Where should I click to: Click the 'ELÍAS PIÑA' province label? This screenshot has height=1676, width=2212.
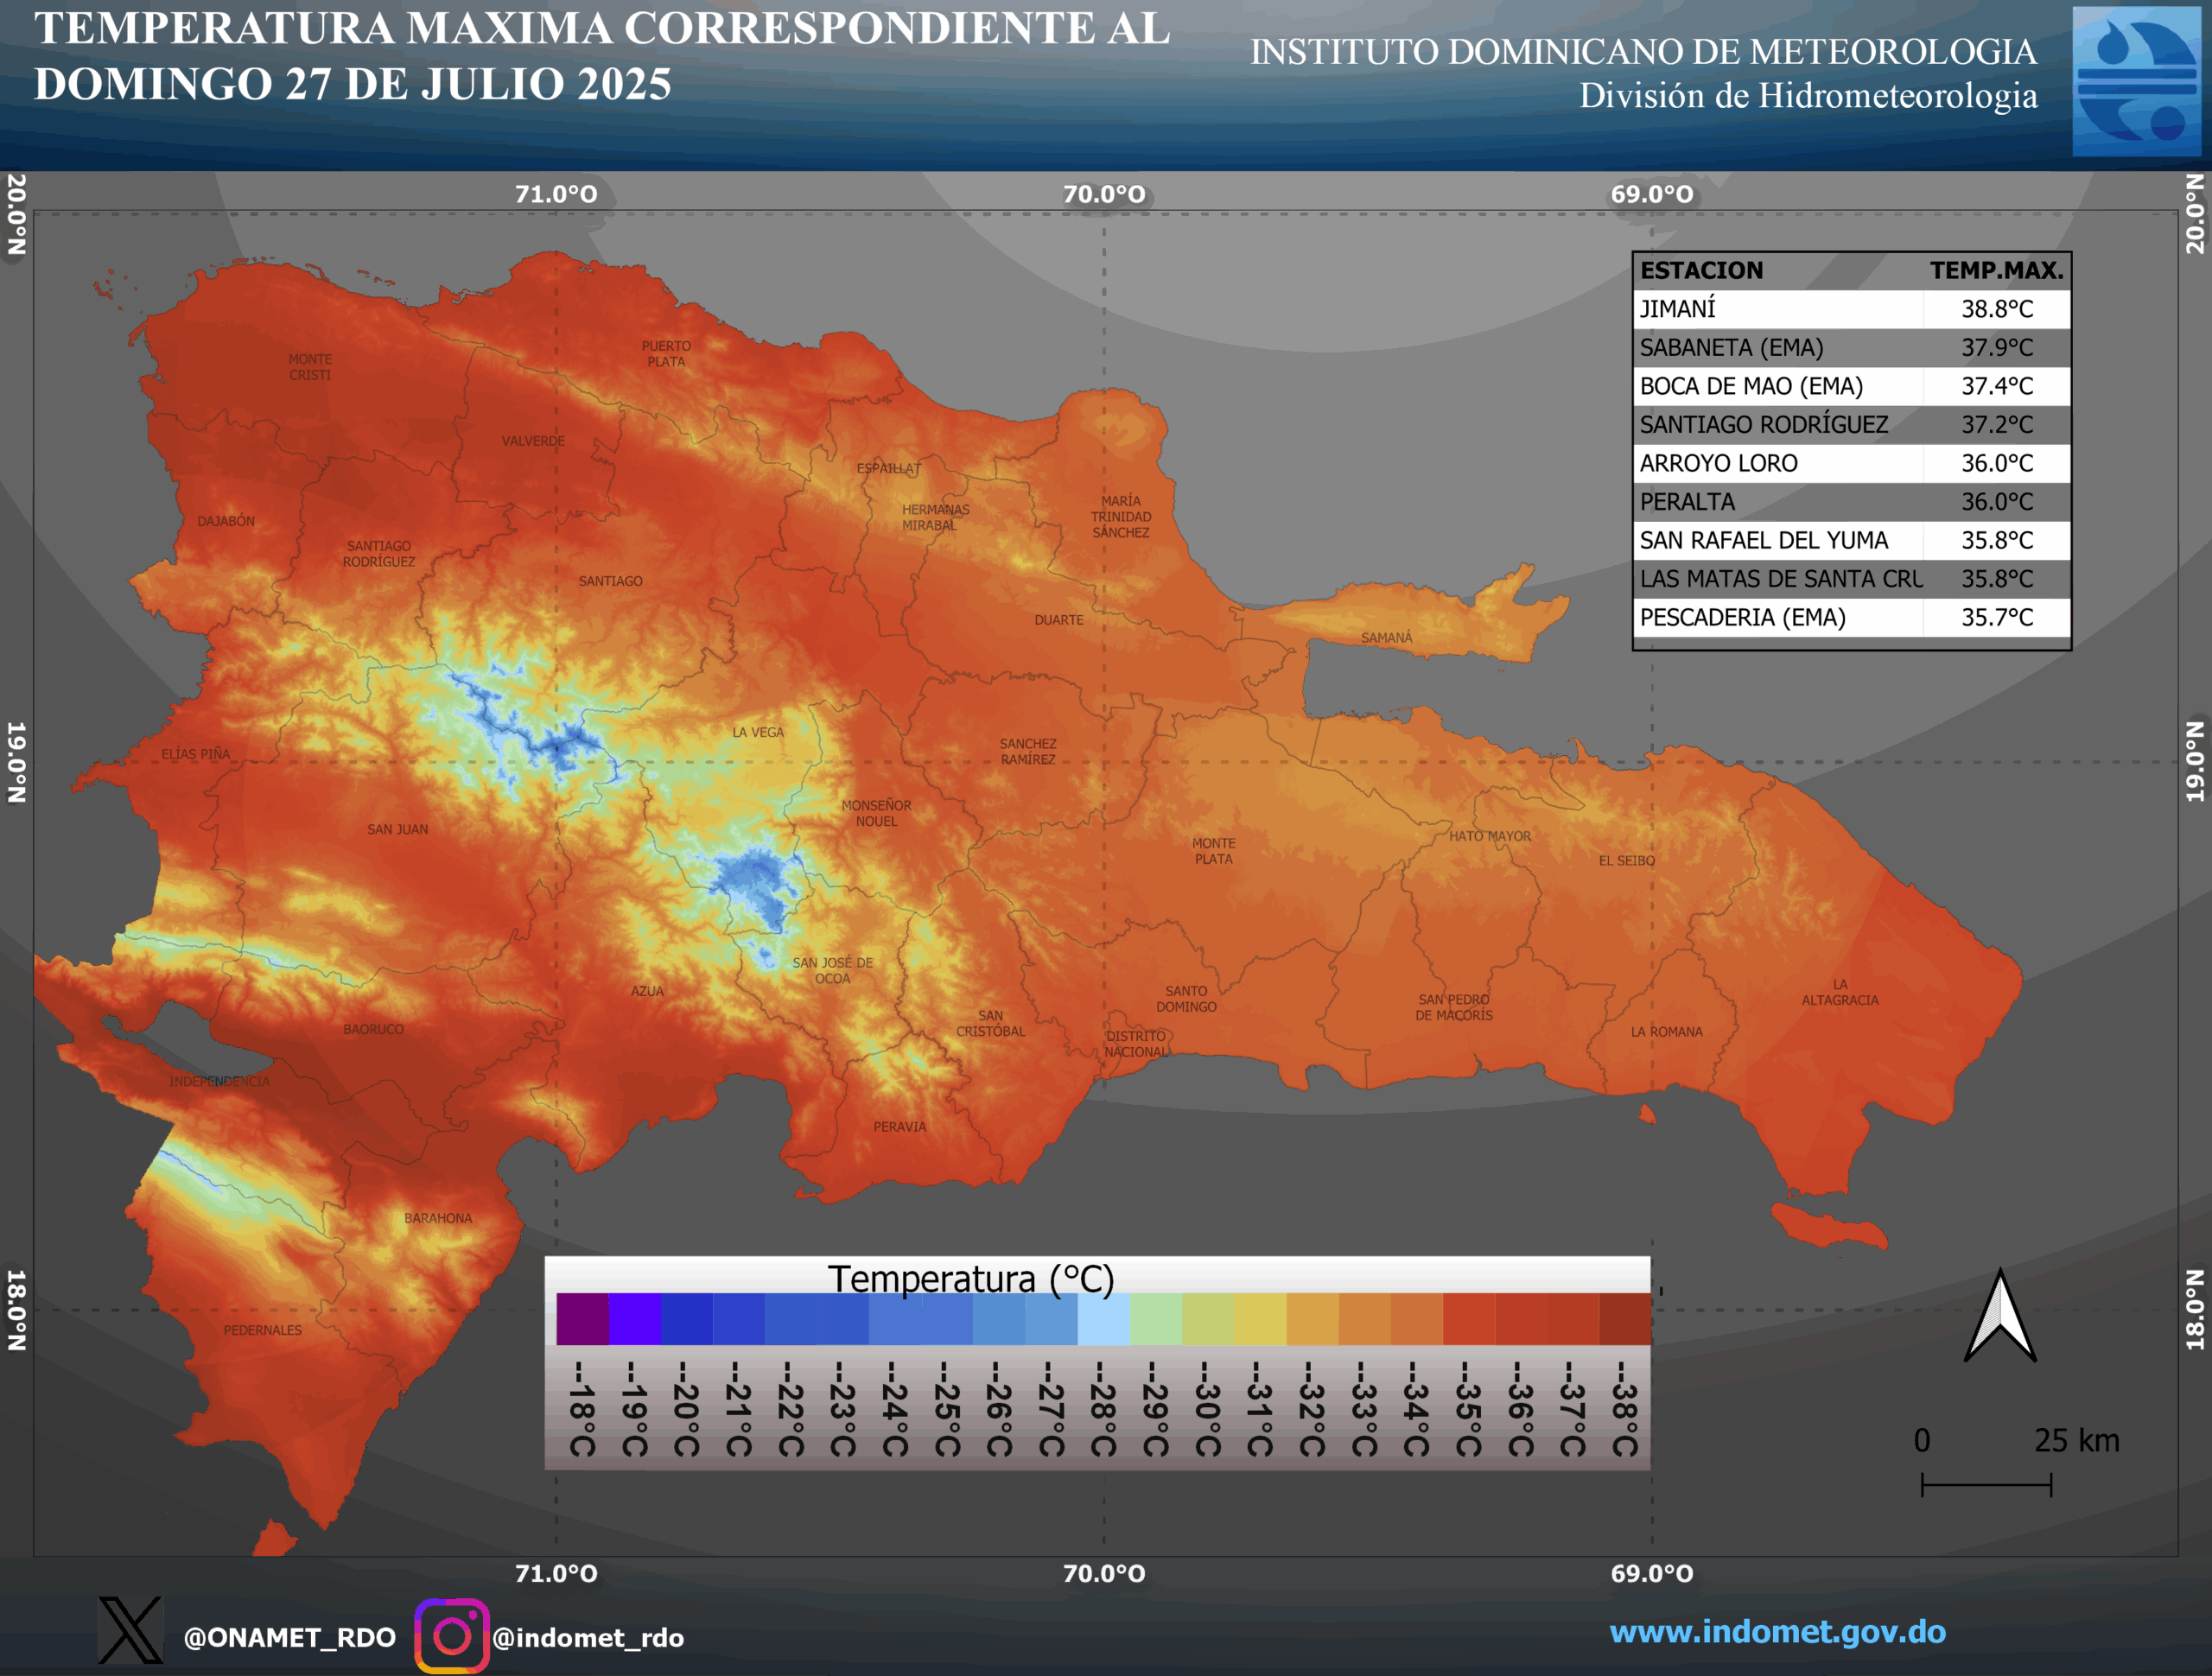[196, 754]
